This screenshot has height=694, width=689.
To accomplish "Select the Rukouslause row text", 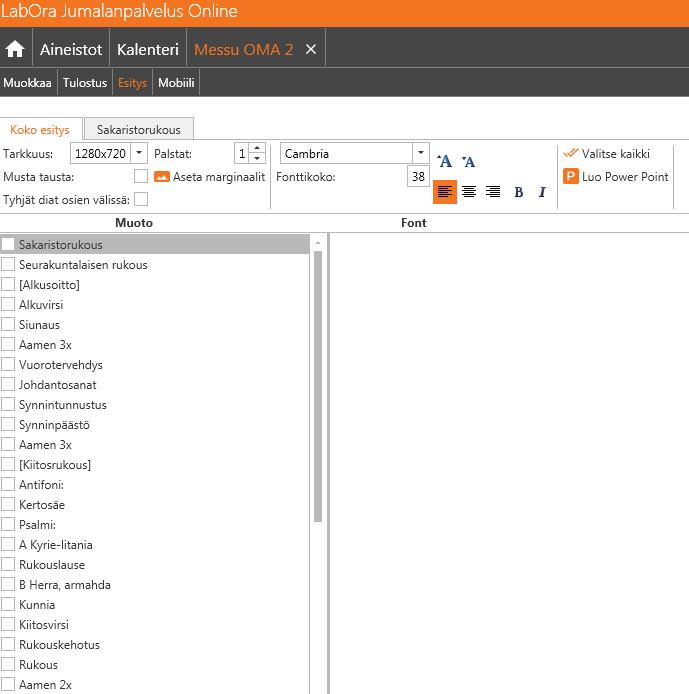I will (52, 565).
